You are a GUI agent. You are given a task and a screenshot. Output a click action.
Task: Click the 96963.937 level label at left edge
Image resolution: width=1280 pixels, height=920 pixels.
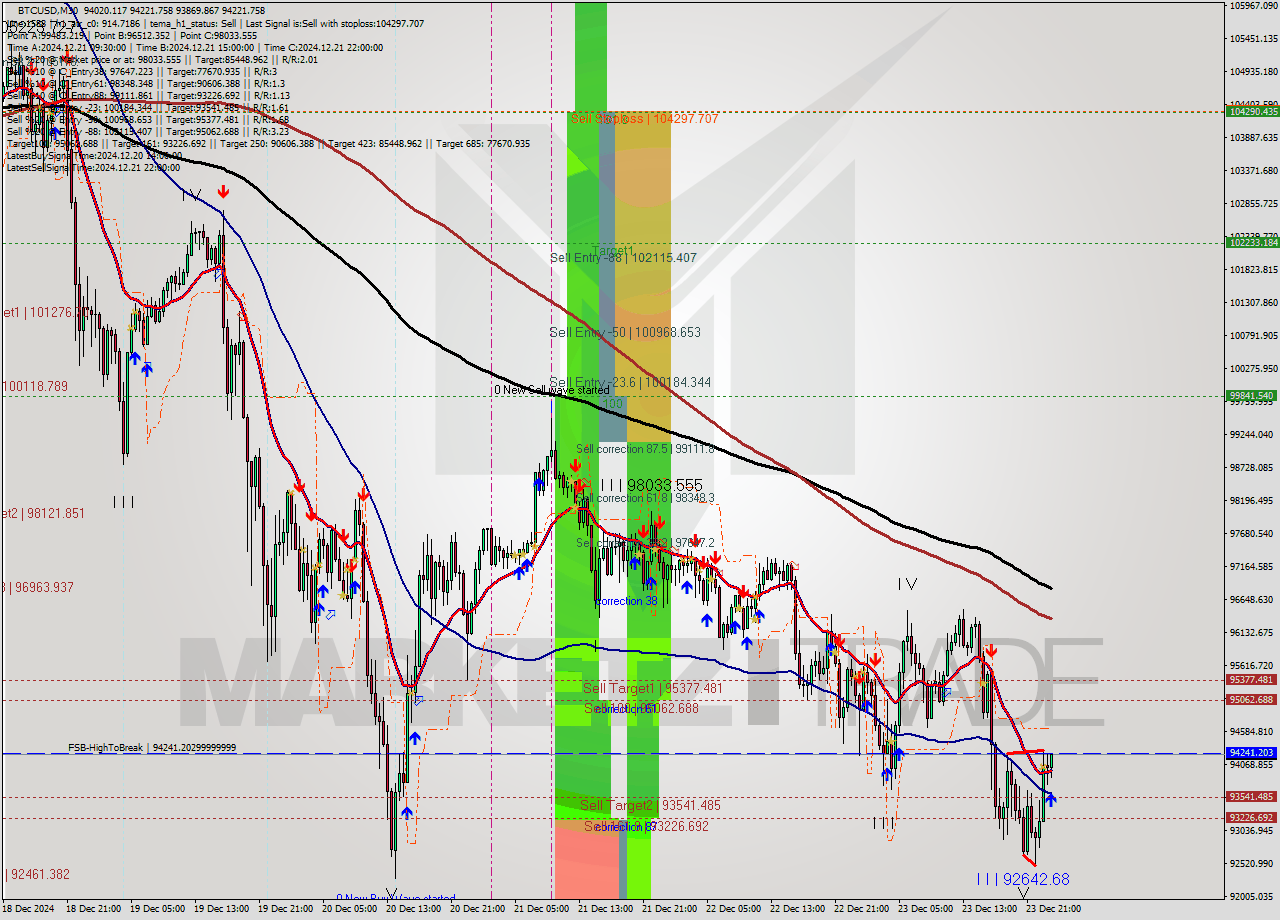pyautogui.click(x=37, y=587)
